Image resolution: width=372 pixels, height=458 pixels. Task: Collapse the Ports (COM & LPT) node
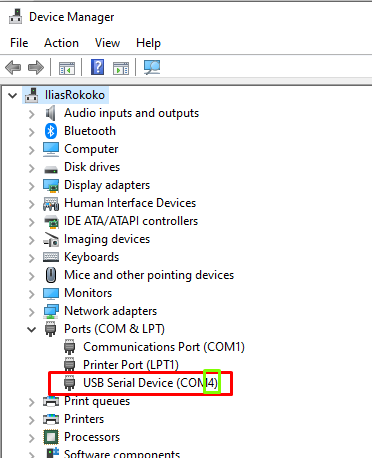click(31, 330)
